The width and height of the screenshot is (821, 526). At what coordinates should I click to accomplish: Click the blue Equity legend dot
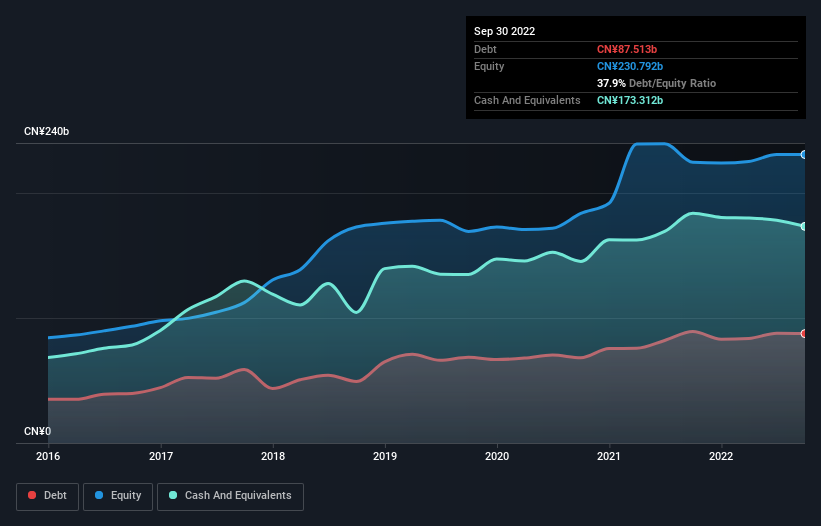tap(99, 495)
